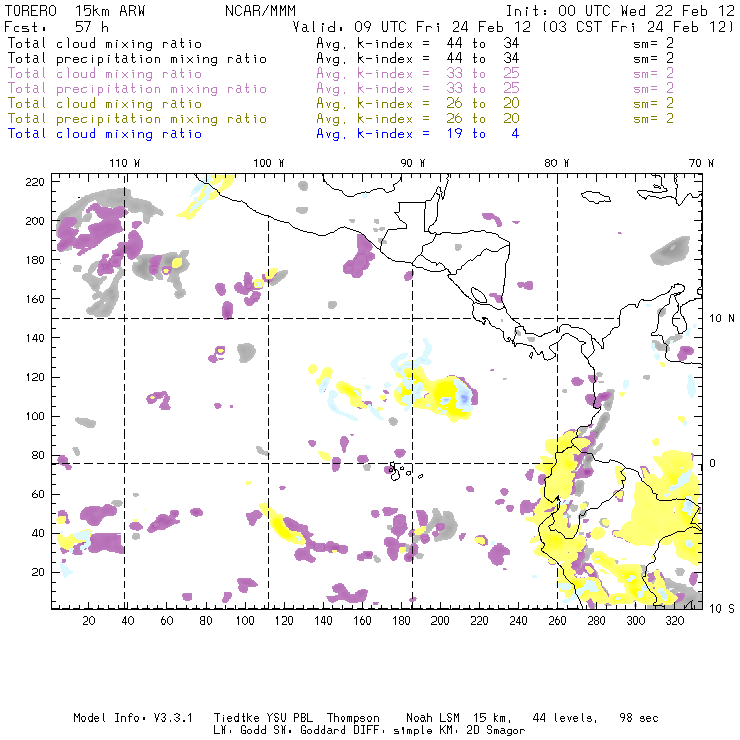Viewport: 740px width, 740px height.
Task: Click the 'Noah LSM' text
Action: click(433, 718)
